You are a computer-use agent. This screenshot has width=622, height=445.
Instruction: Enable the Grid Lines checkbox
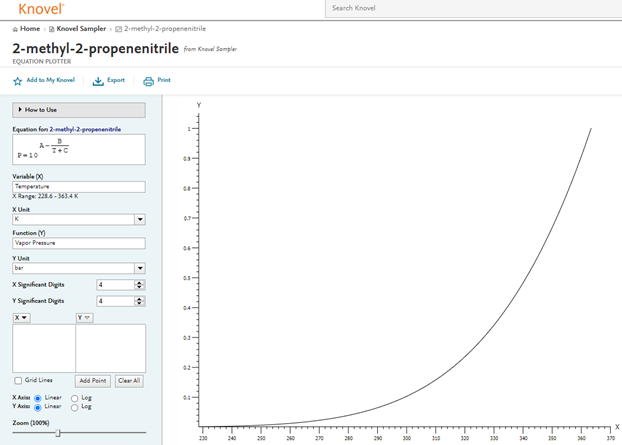[18, 381]
